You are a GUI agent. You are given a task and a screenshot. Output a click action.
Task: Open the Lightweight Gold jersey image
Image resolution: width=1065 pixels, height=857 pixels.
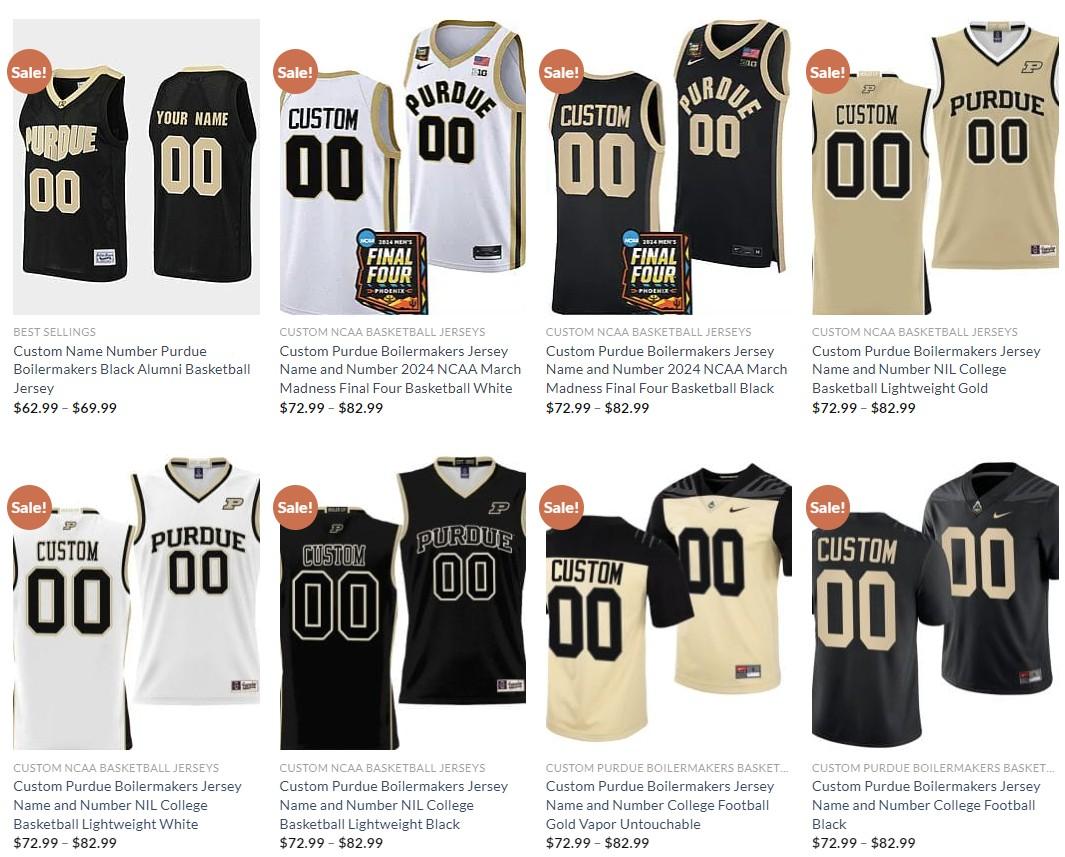935,166
